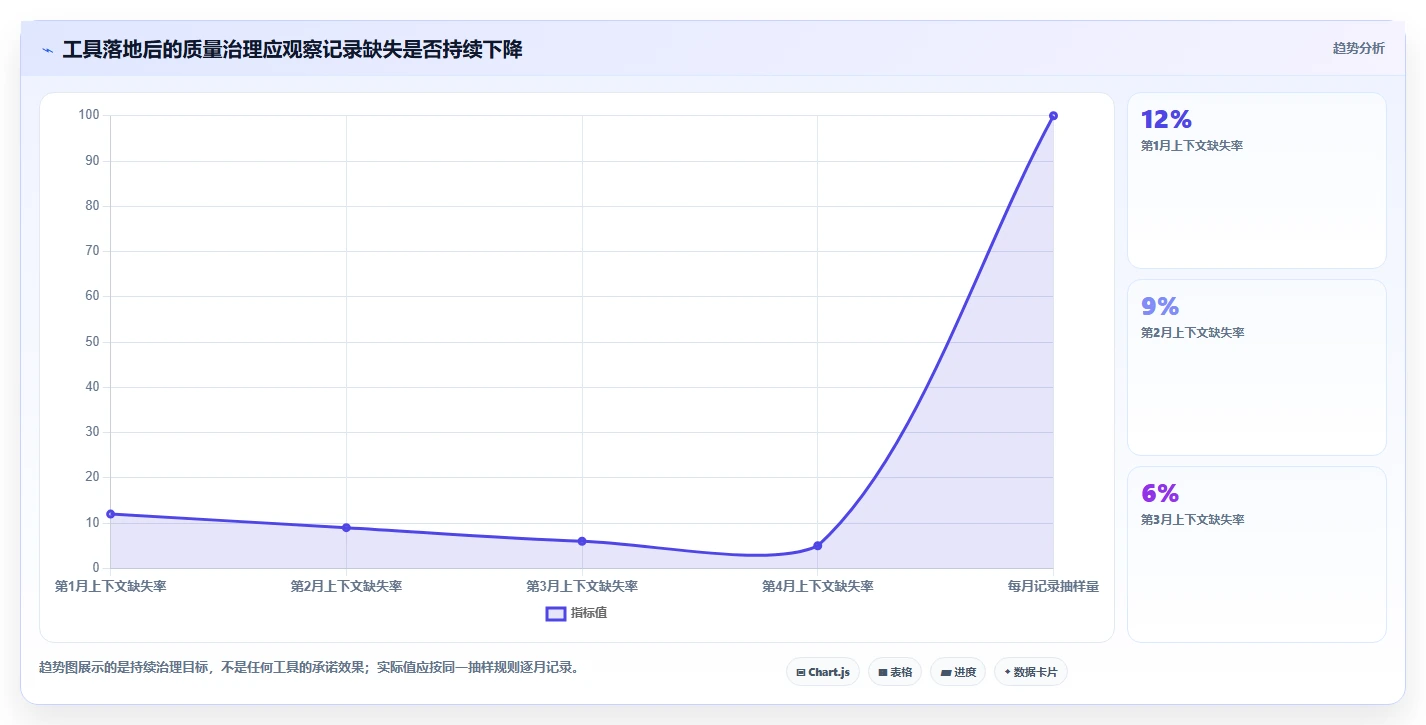Toggle the 指标值 legend item
Image resolution: width=1426 pixels, height=725 pixels.
click(x=576, y=613)
